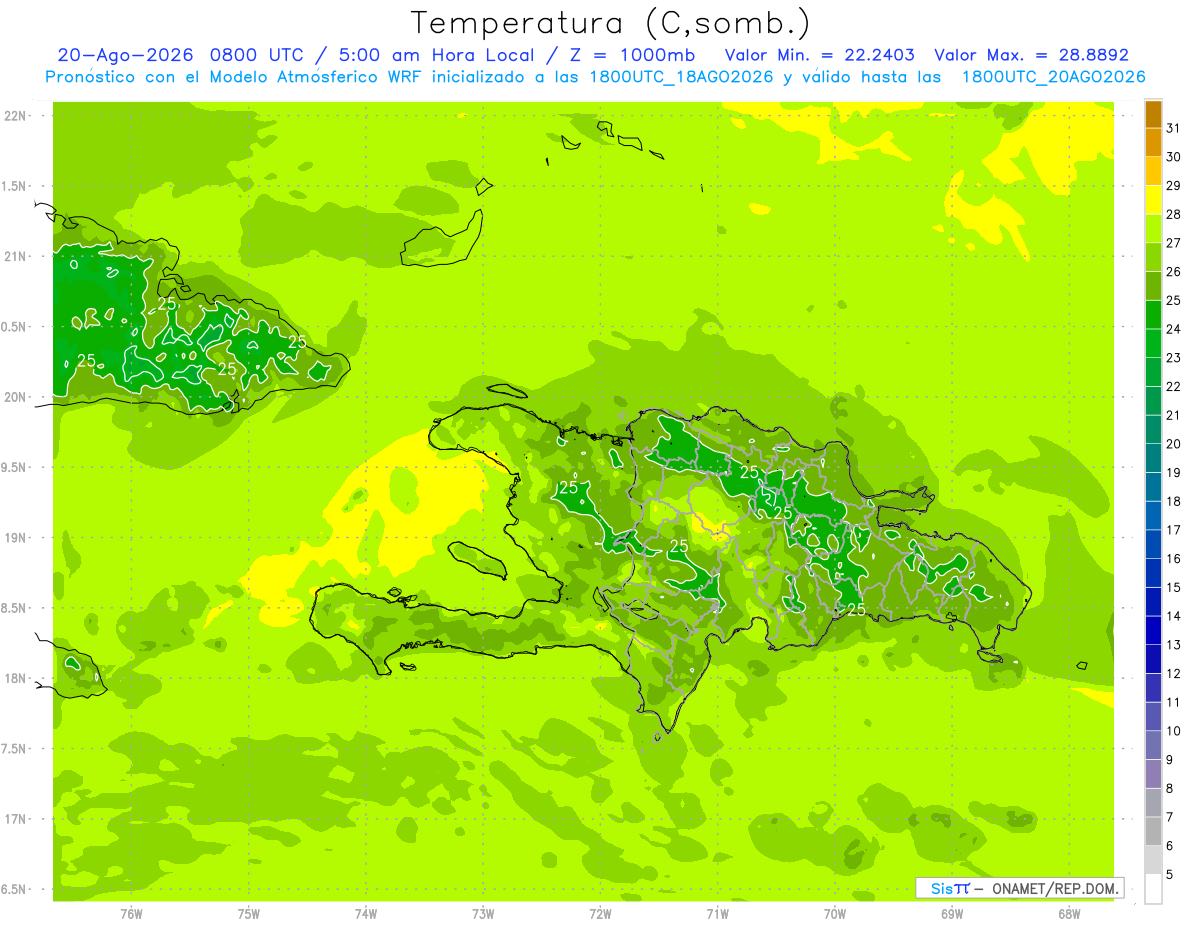Click the "ONAMET/REP.DOM." credit text

pyautogui.click(x=1054, y=888)
